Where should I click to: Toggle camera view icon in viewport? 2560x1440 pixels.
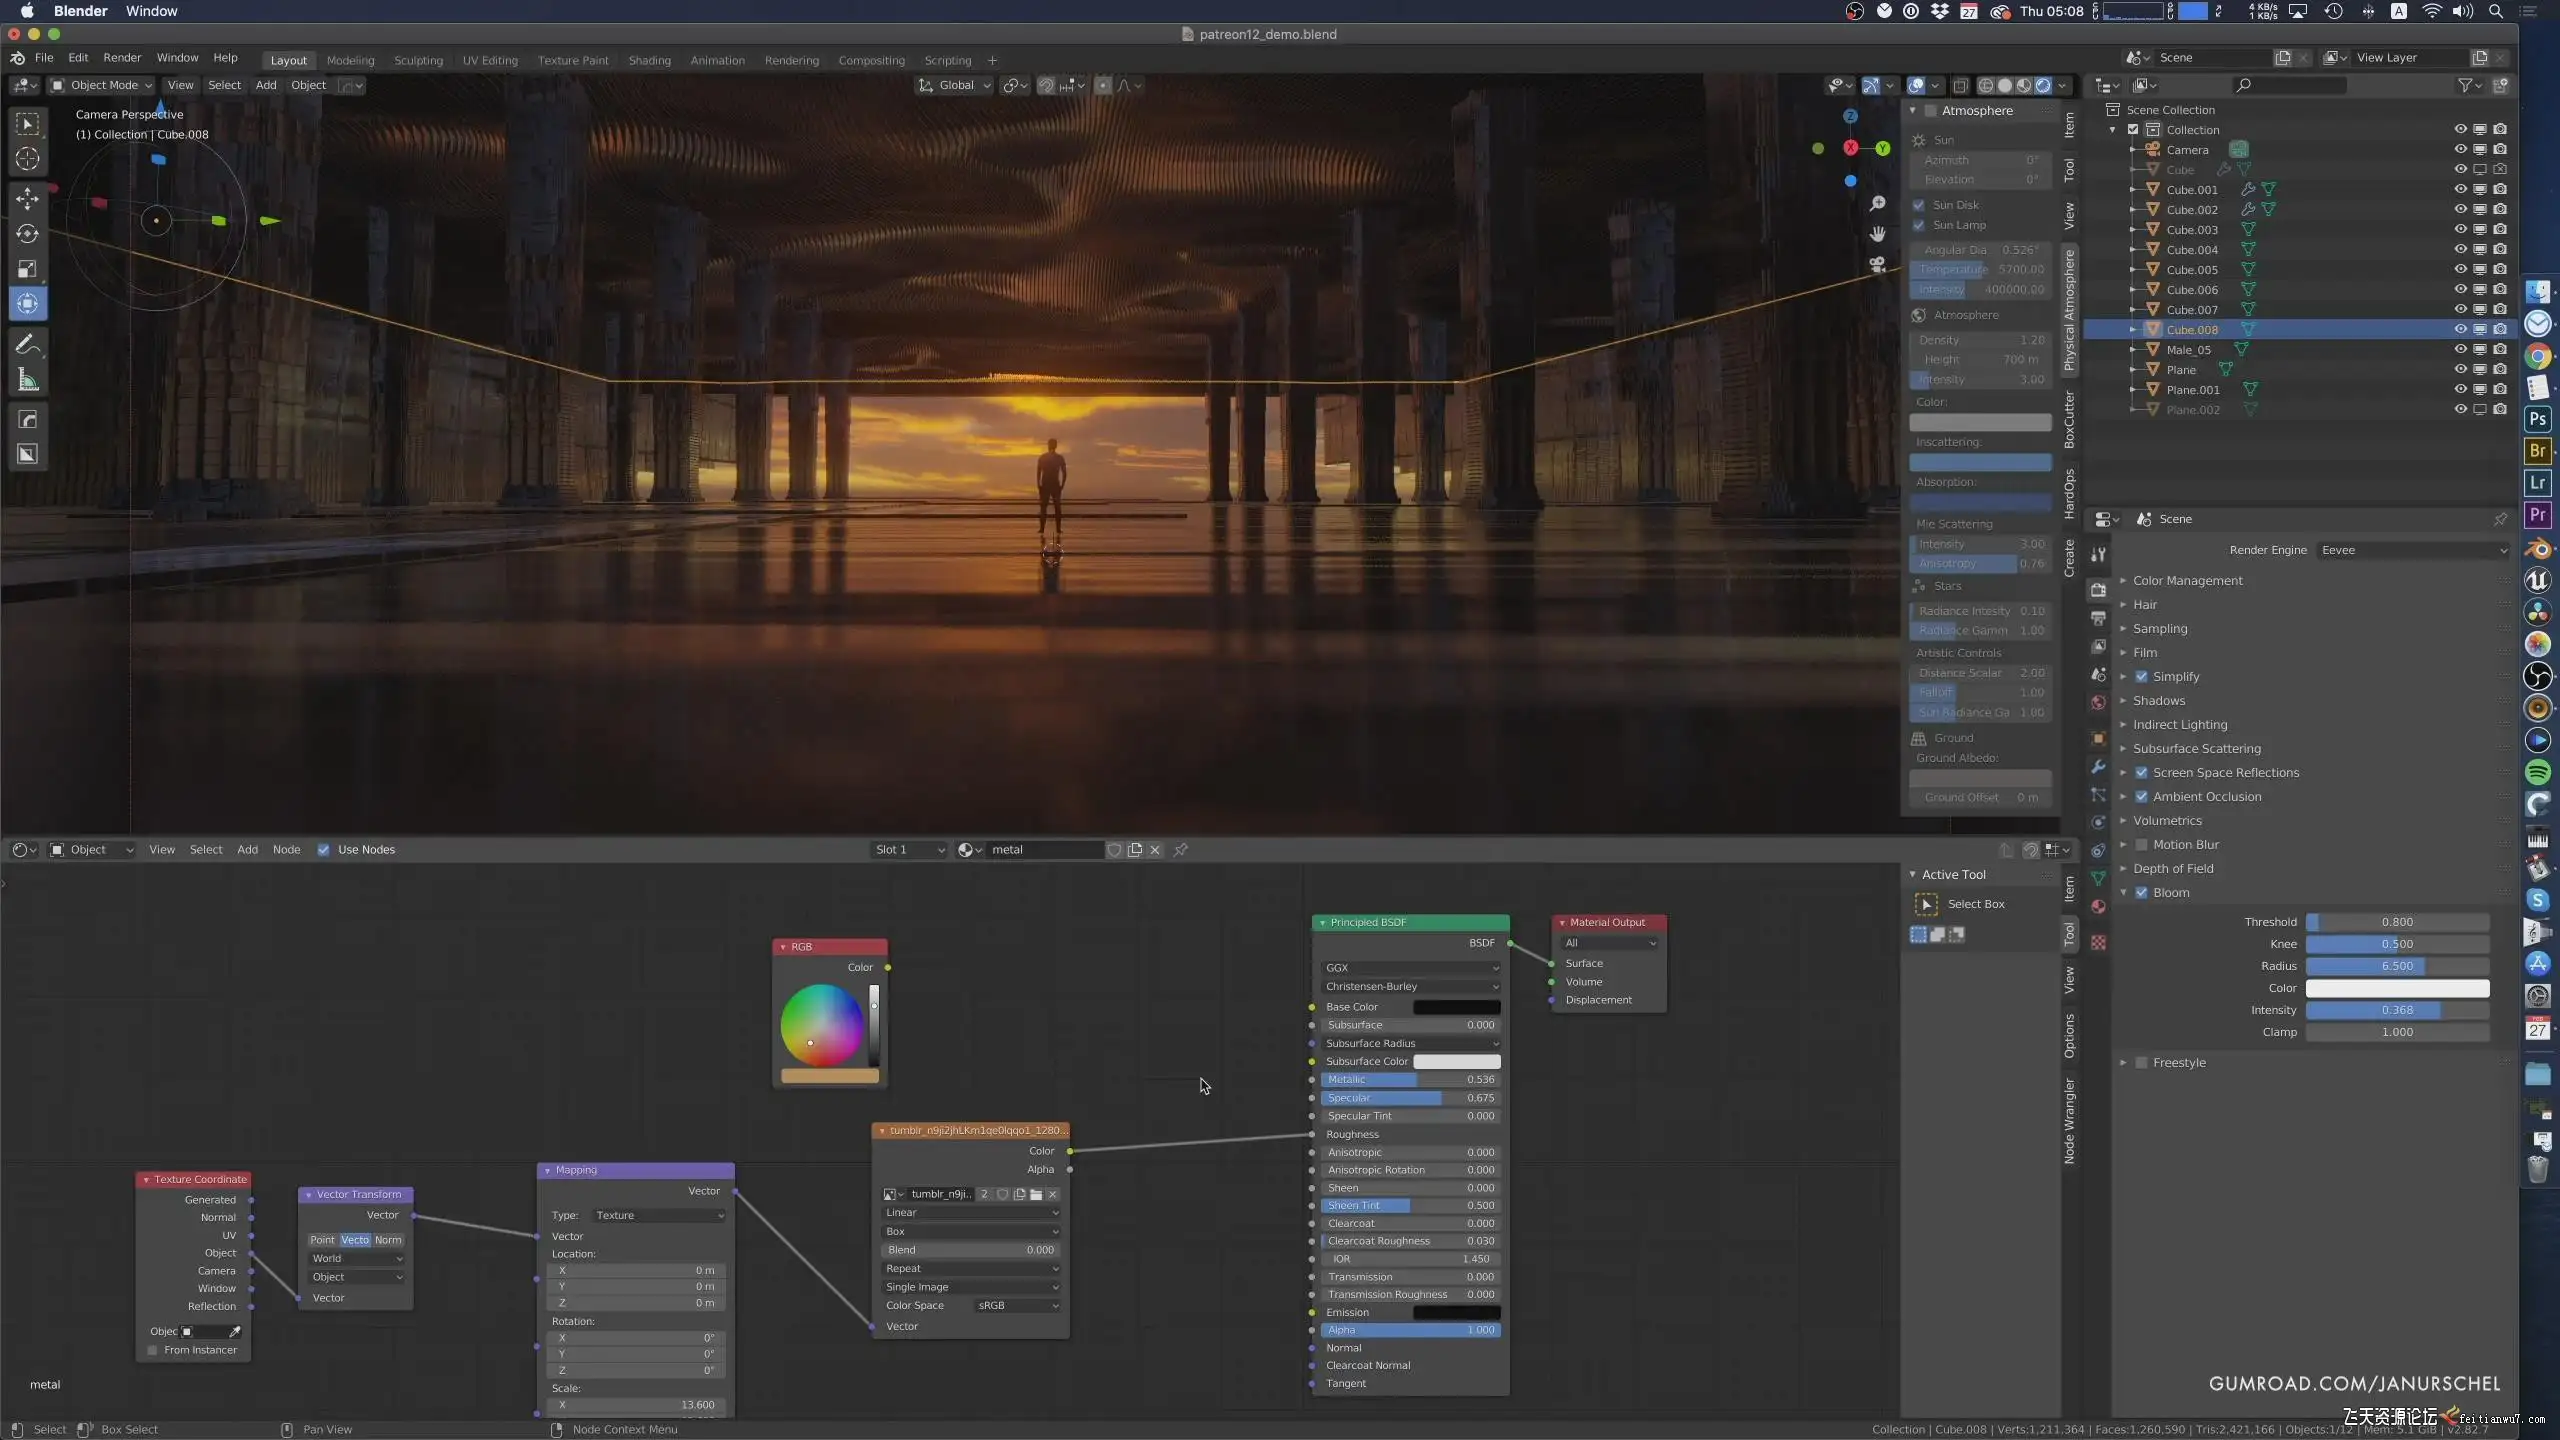coord(1877,265)
